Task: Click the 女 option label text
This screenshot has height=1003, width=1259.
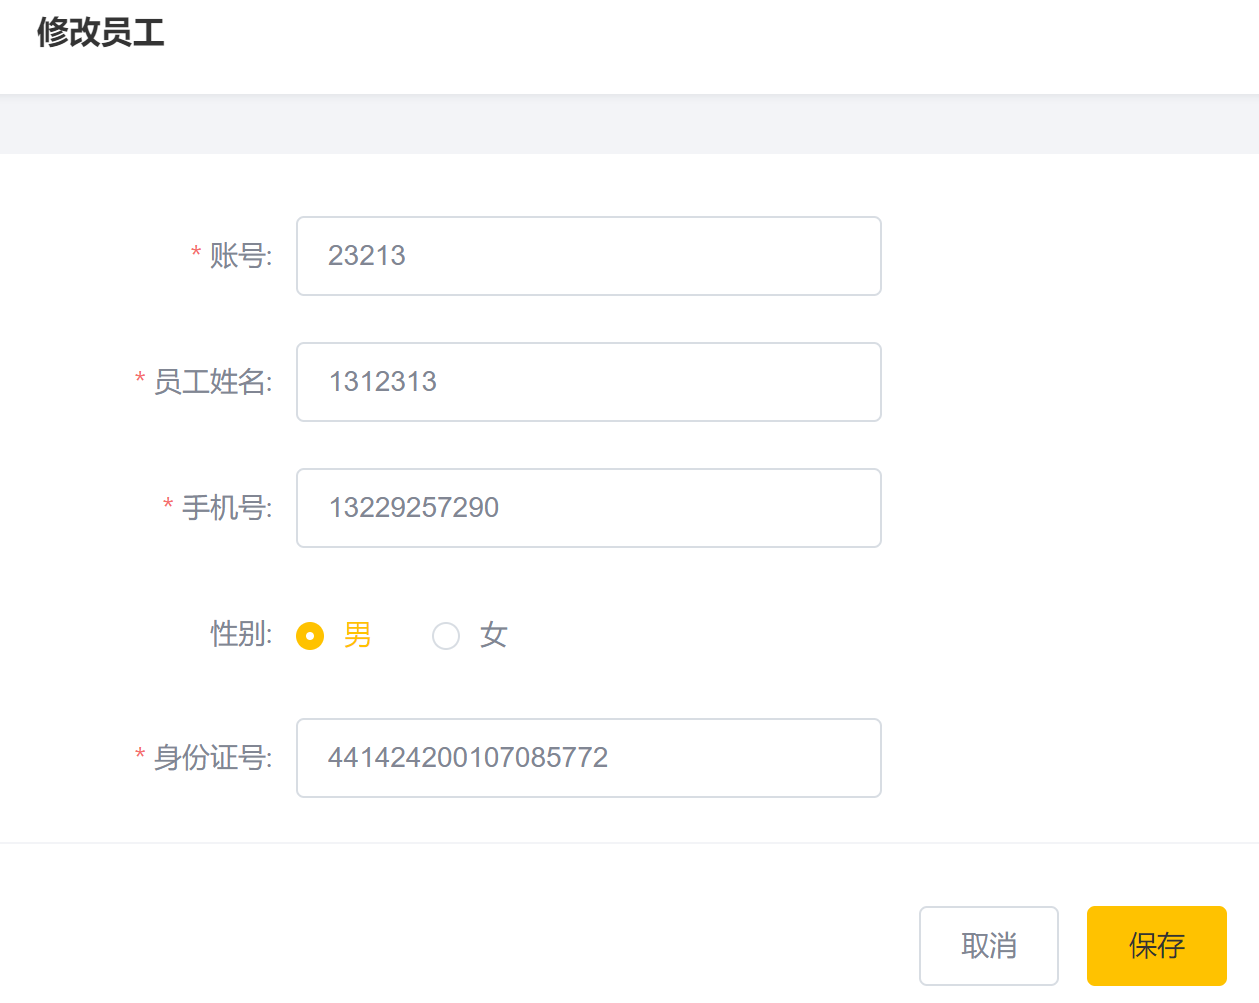Action: 493,635
